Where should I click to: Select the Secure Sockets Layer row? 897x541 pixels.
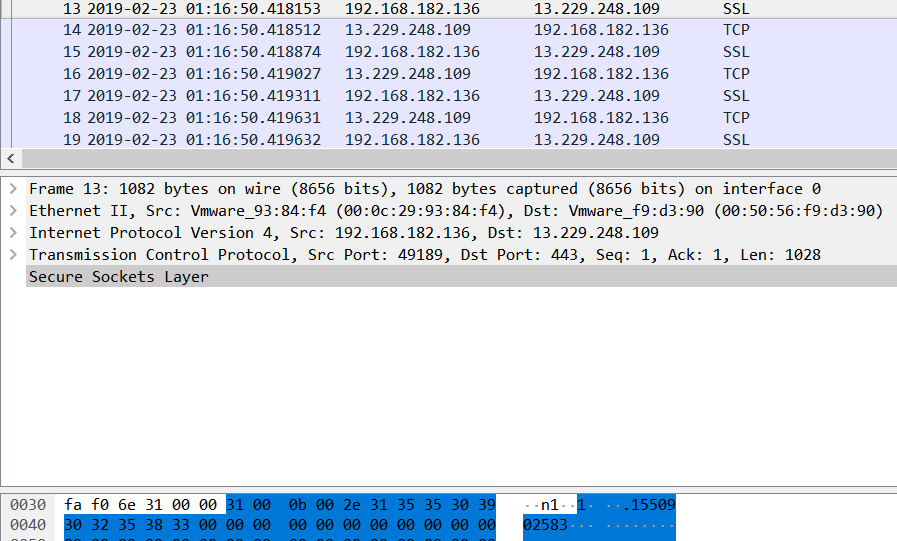click(118, 277)
